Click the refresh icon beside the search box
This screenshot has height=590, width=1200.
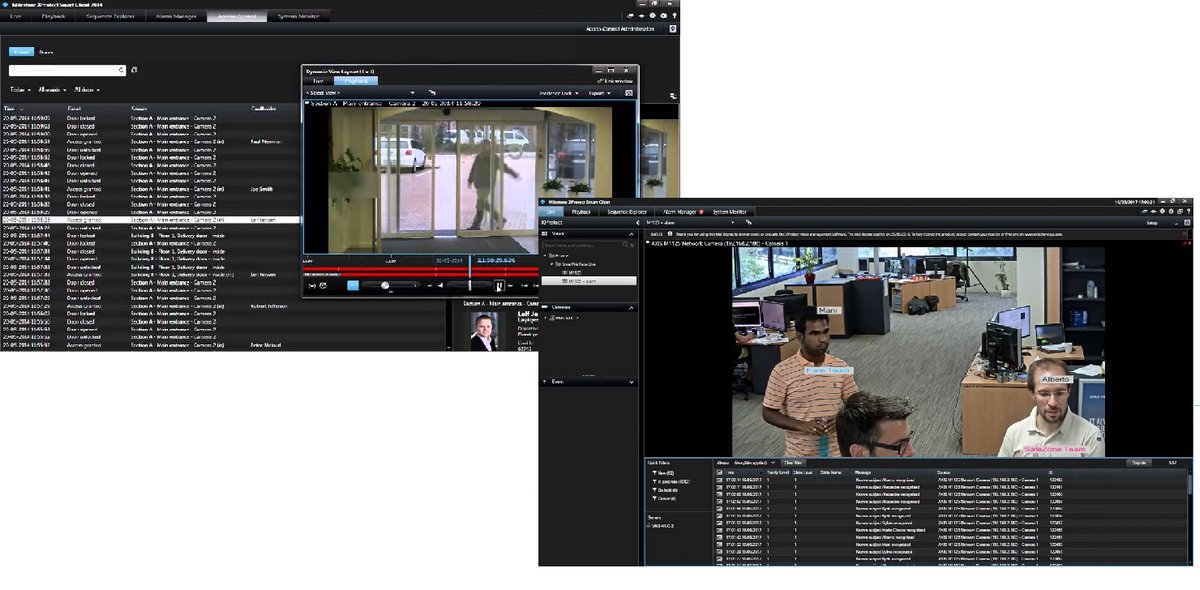coord(135,70)
